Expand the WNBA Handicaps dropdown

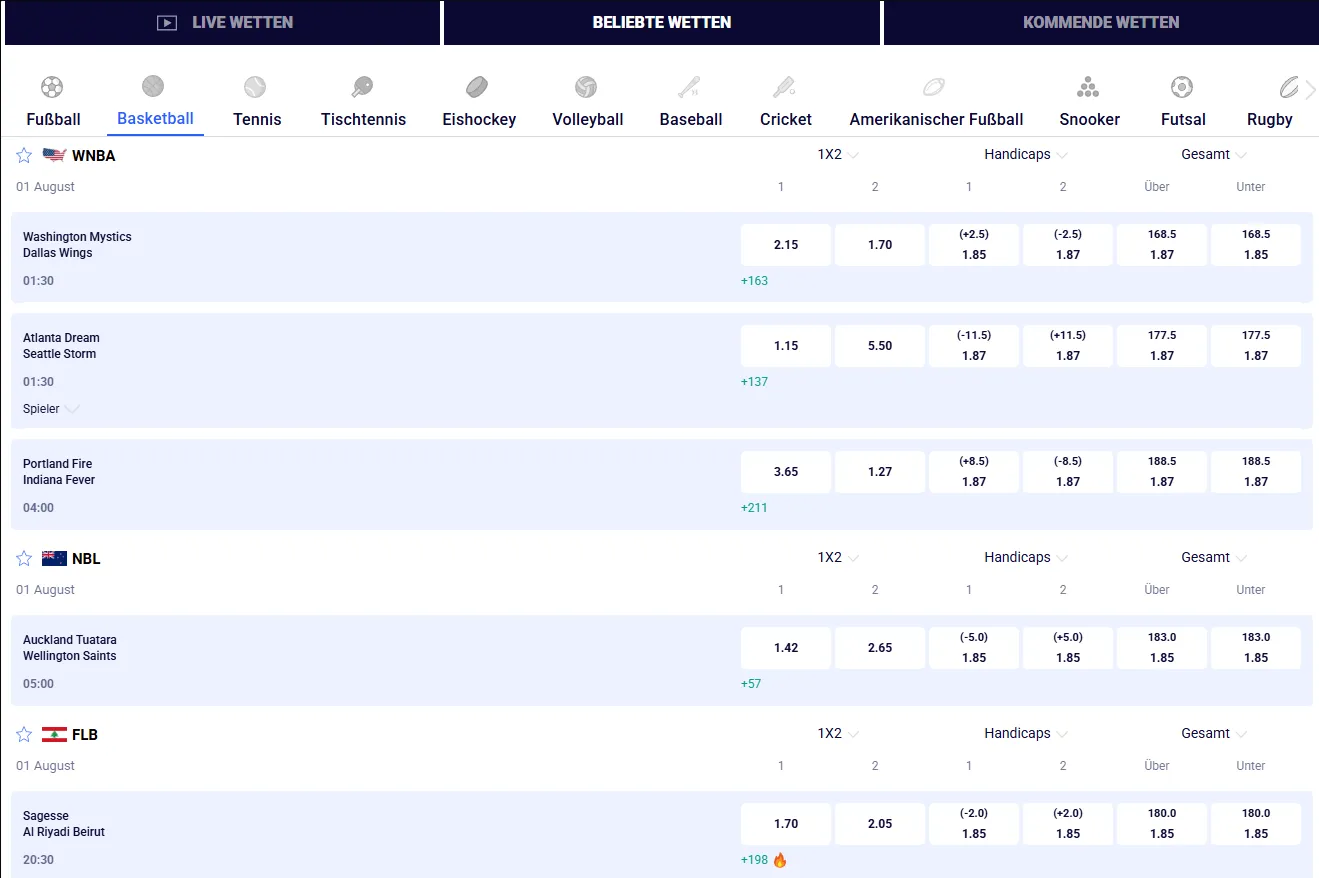(x=1026, y=155)
